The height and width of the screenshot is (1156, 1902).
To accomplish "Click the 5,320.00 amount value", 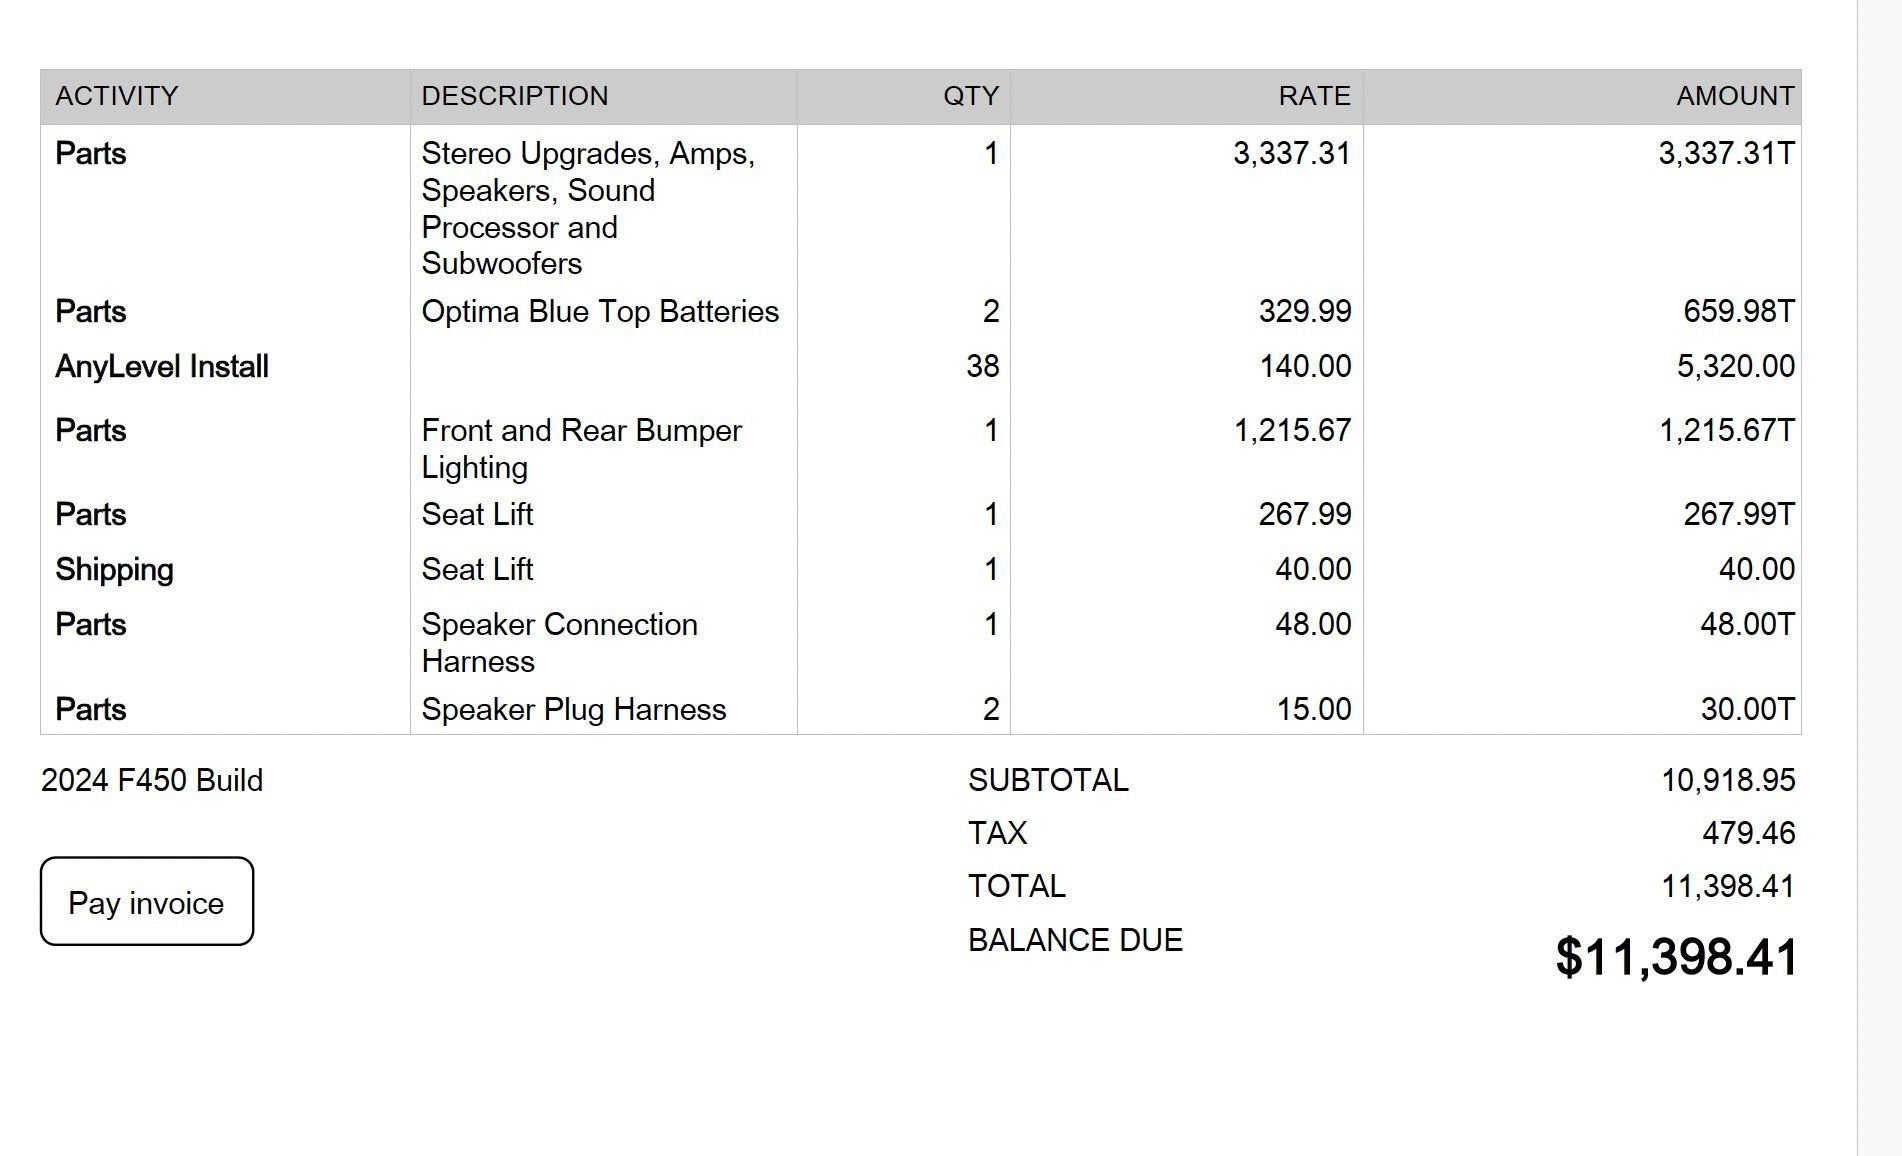I will click(x=1735, y=367).
